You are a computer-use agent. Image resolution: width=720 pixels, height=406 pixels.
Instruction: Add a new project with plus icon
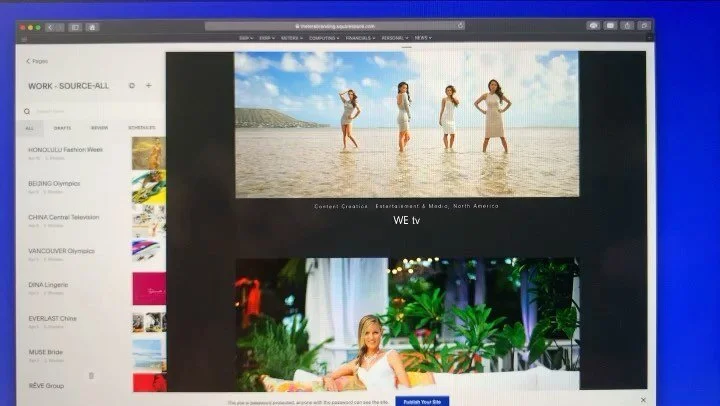pos(148,85)
